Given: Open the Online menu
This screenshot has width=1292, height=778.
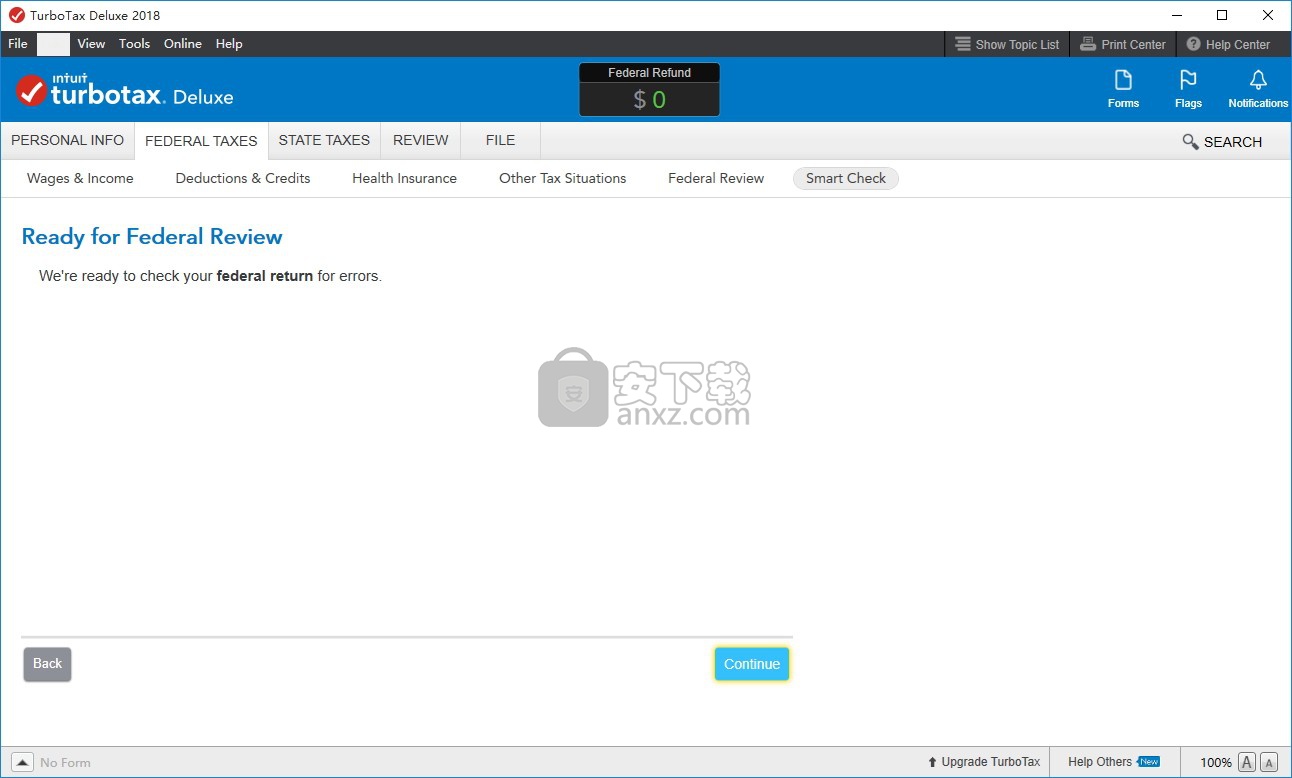Looking at the screenshot, I should (x=183, y=44).
